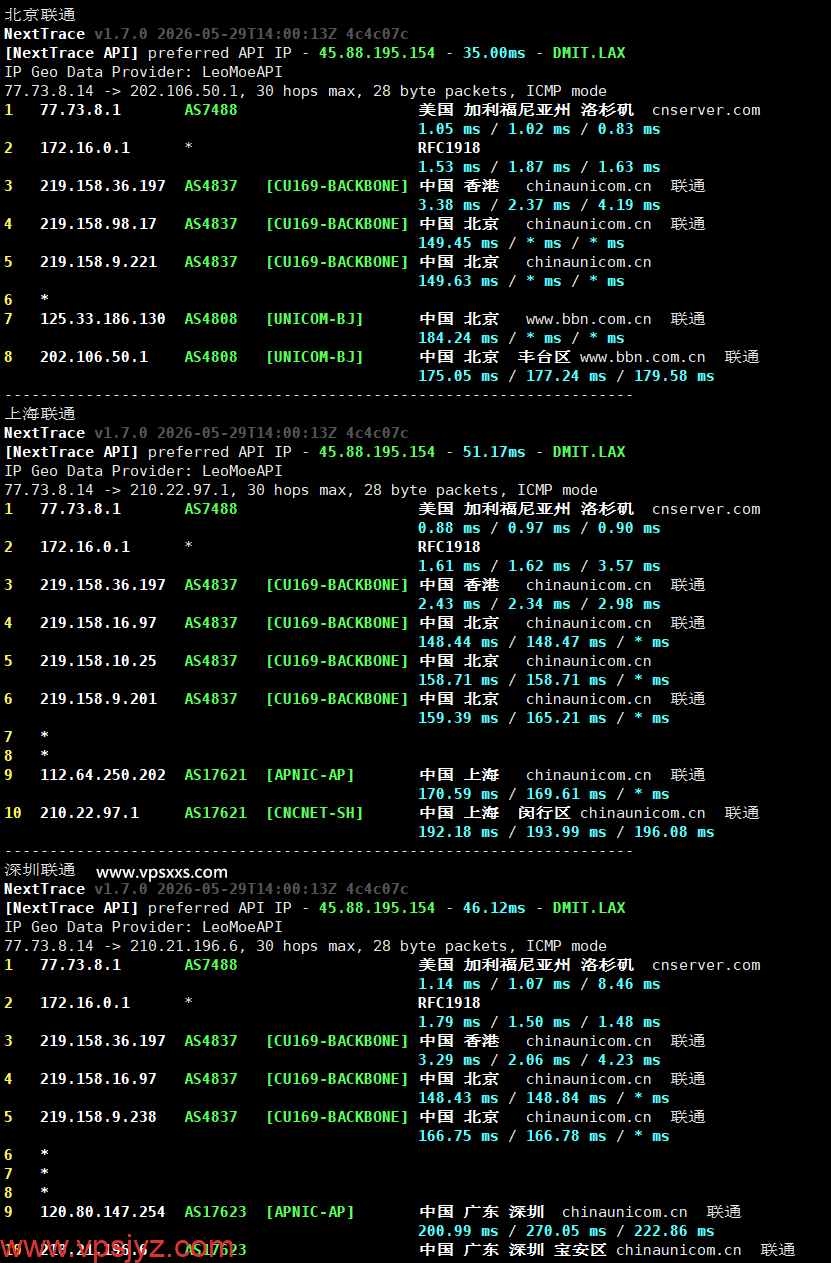Select latency 200.99 ms / 270.05 ms / 222.86 ms

566,1231
